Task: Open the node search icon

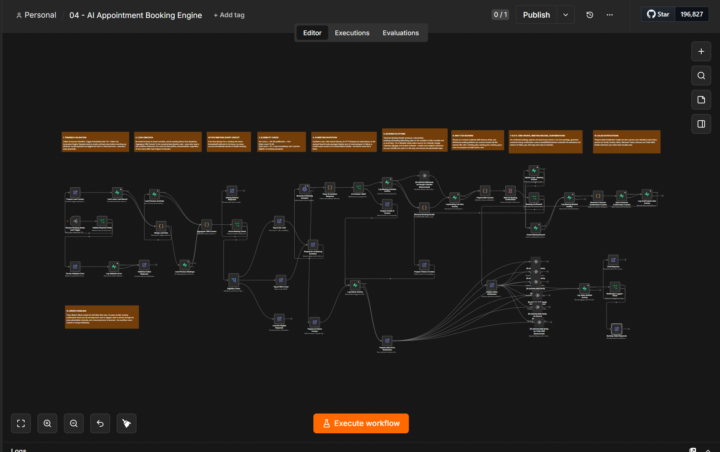Action: pos(701,76)
